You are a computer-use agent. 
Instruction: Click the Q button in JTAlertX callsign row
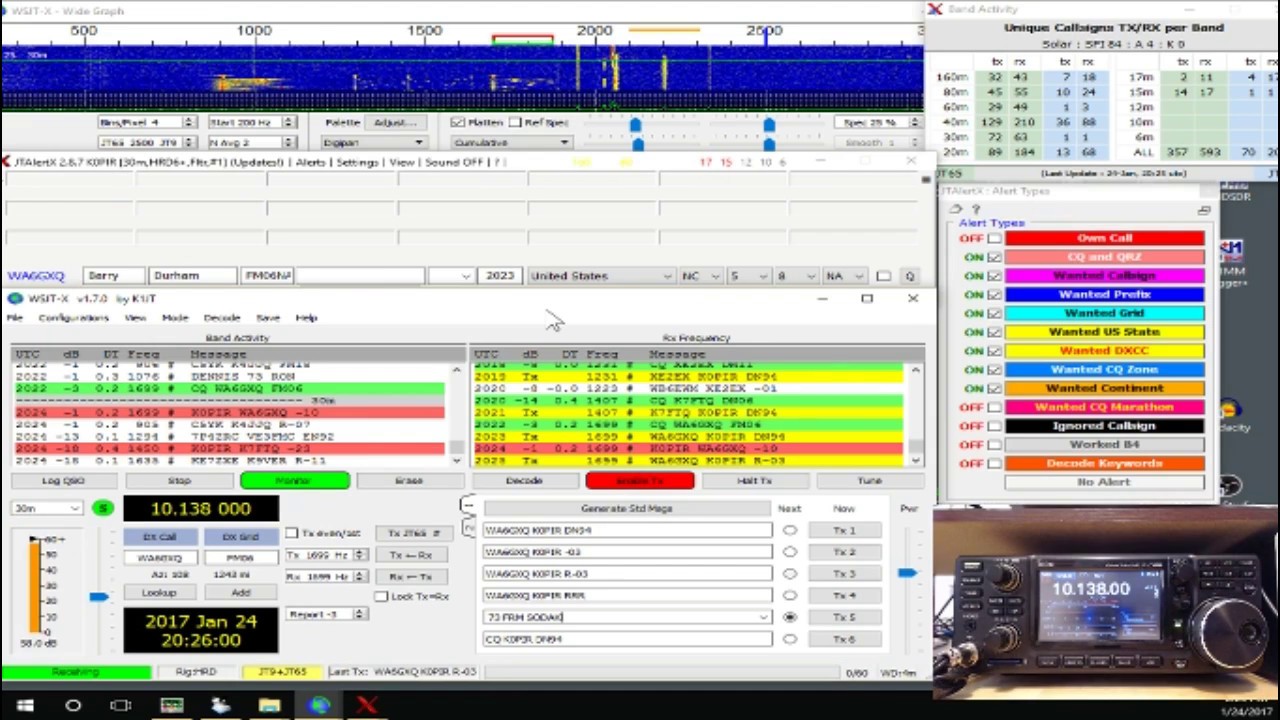[x=910, y=276]
